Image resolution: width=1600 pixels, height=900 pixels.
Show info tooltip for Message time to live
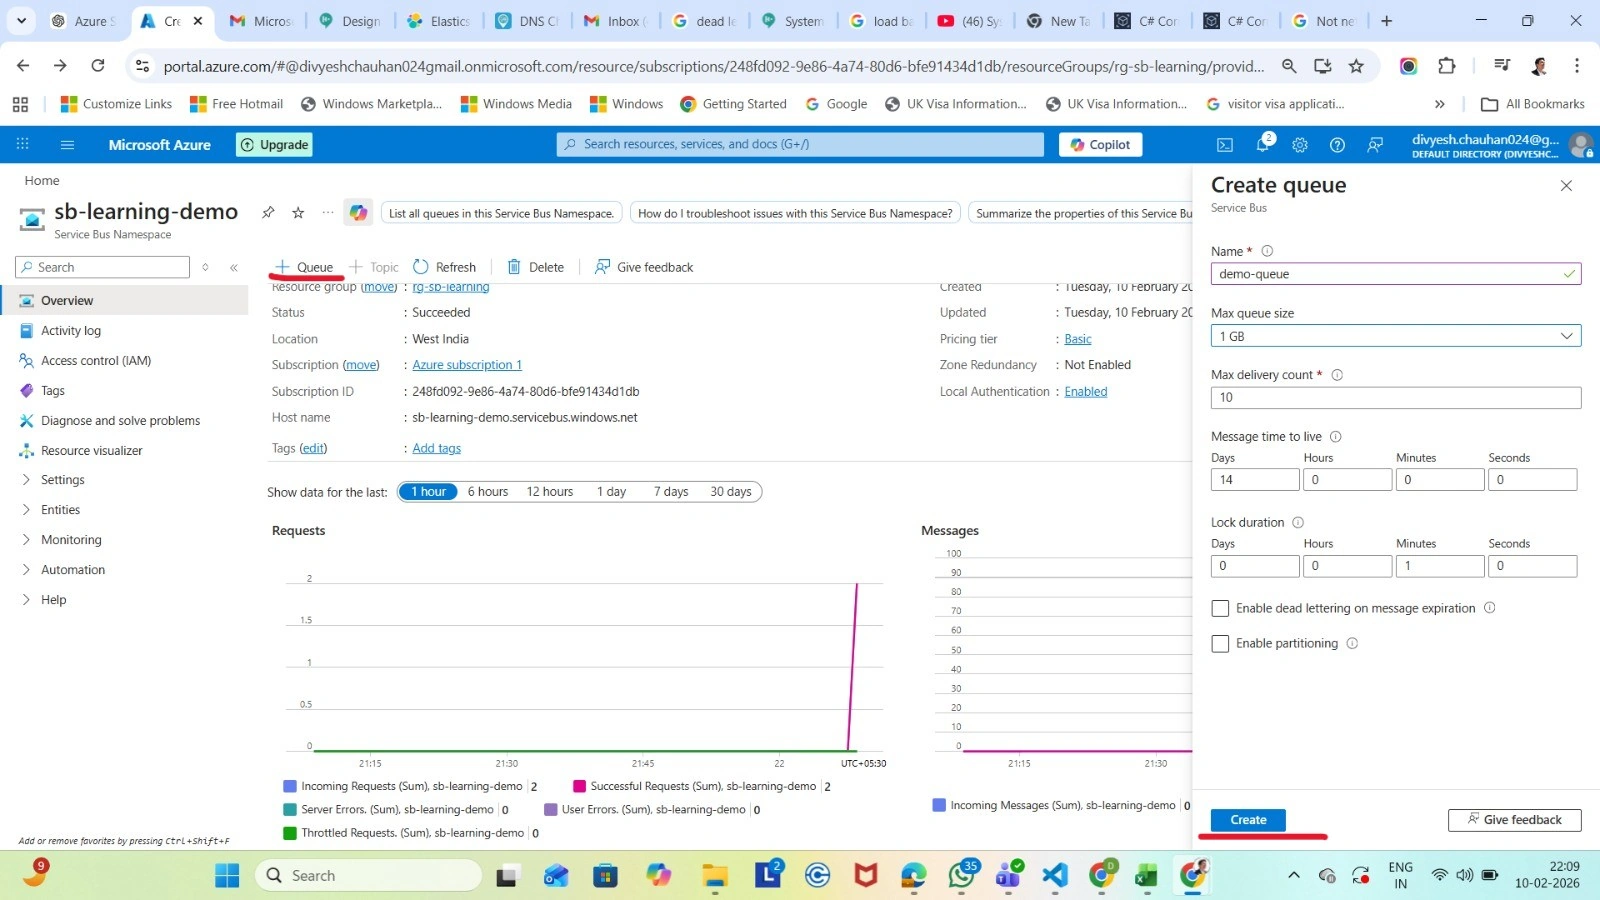(x=1335, y=437)
